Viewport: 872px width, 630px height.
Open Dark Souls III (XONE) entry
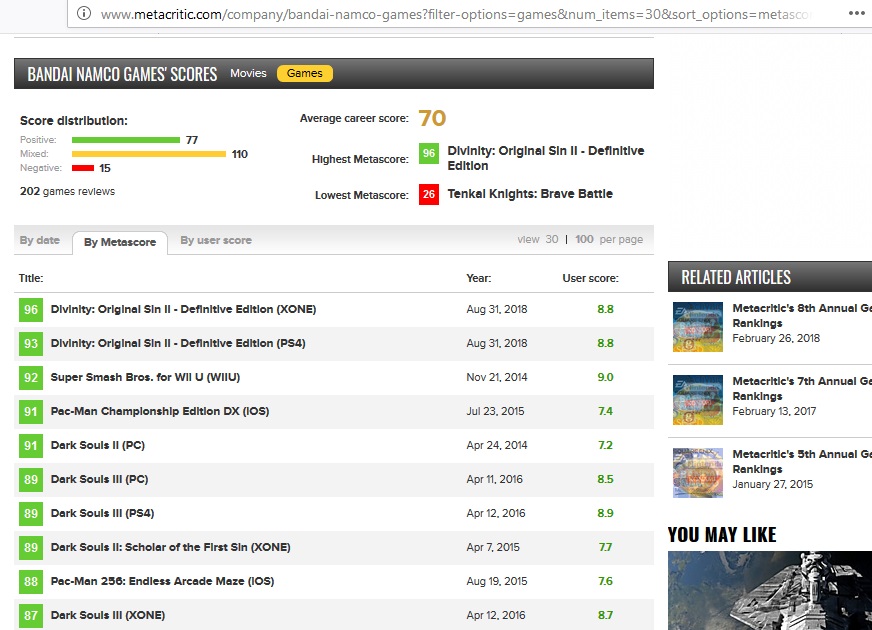(108, 614)
